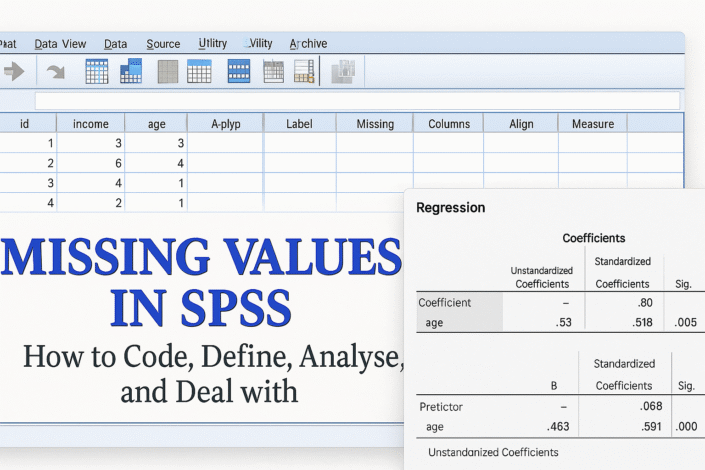Click the gray split-panel toolbar icon
The width and height of the screenshot is (705, 470).
coord(168,72)
